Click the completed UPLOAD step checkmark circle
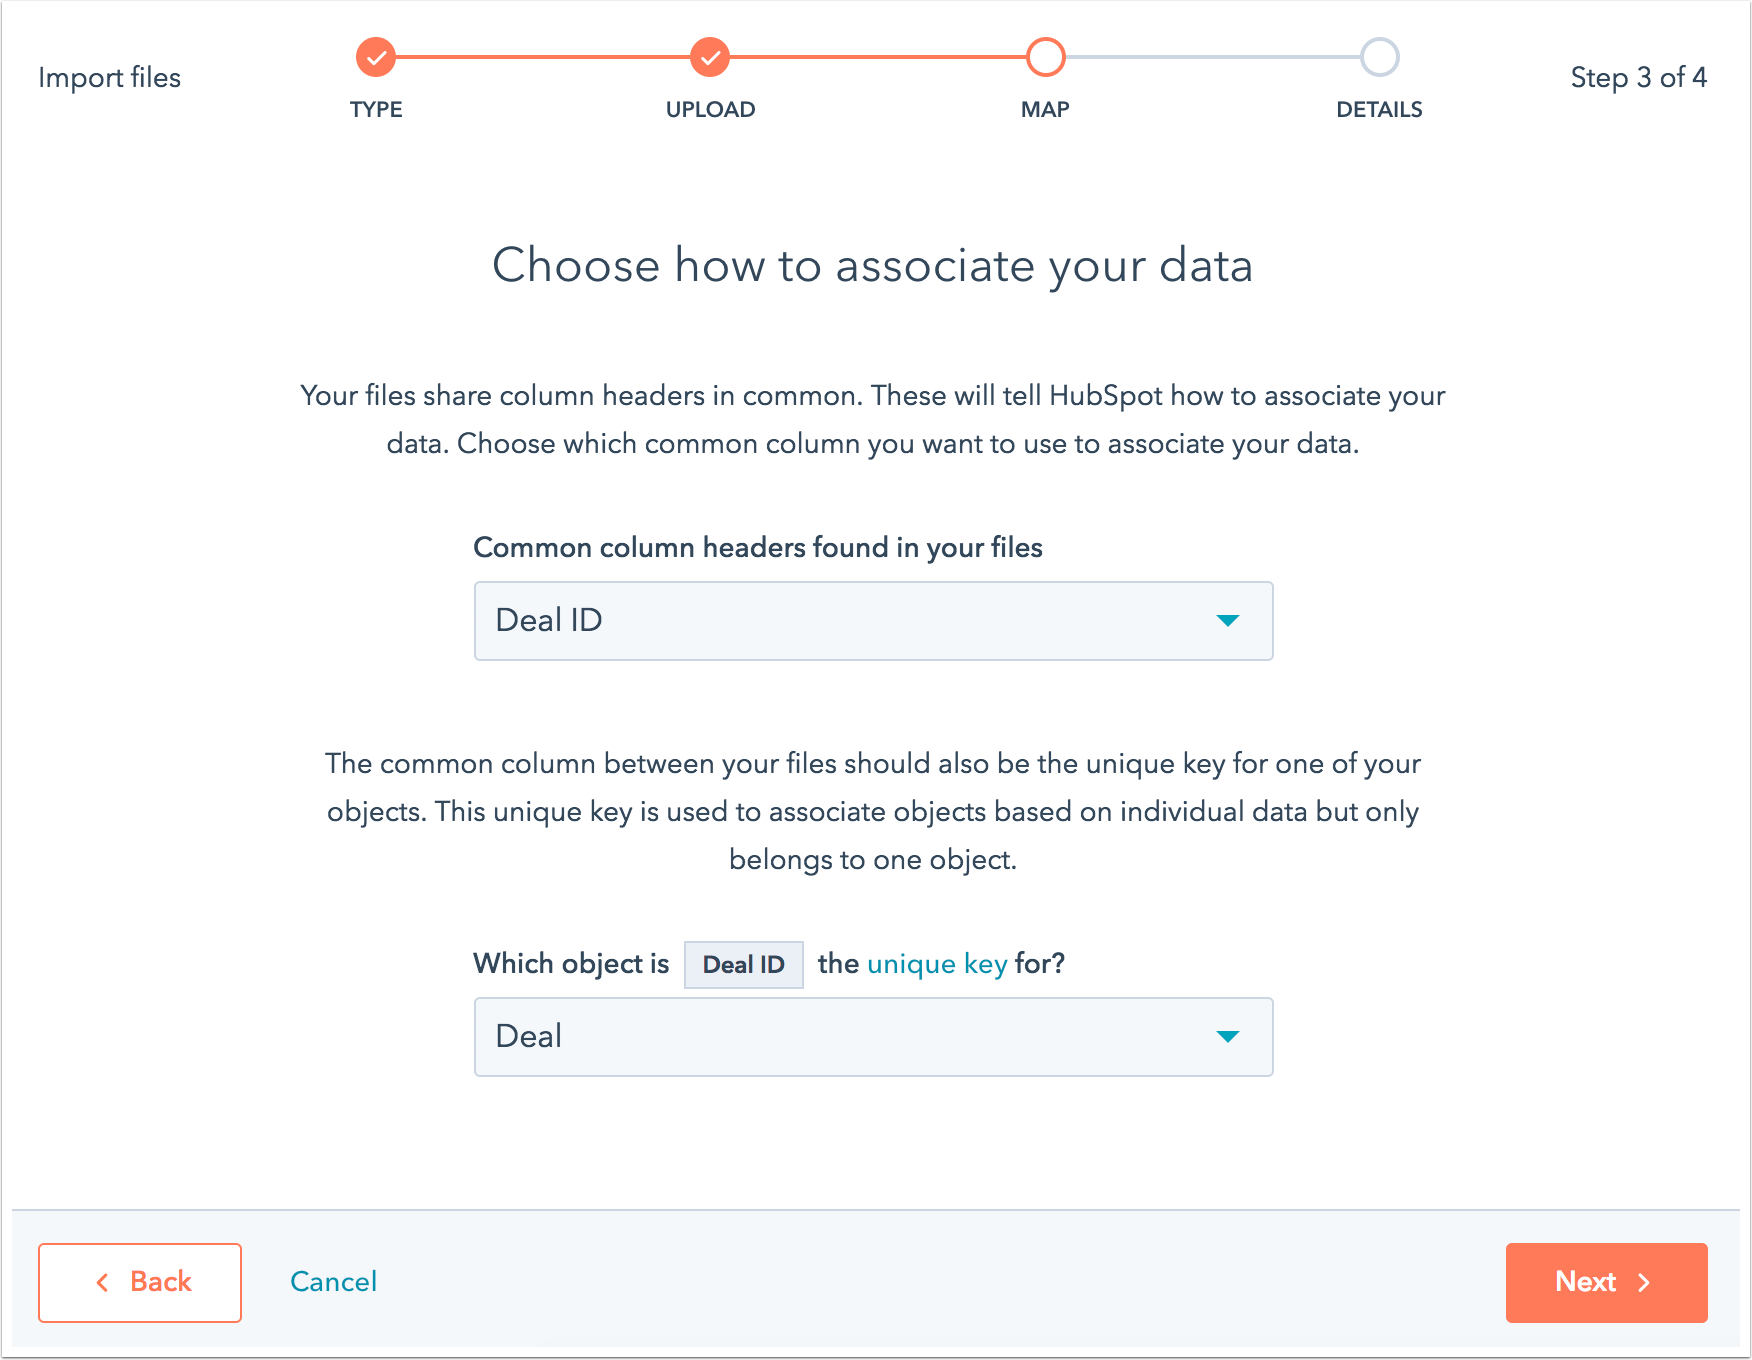The width and height of the screenshot is (1752, 1360). coord(710,58)
